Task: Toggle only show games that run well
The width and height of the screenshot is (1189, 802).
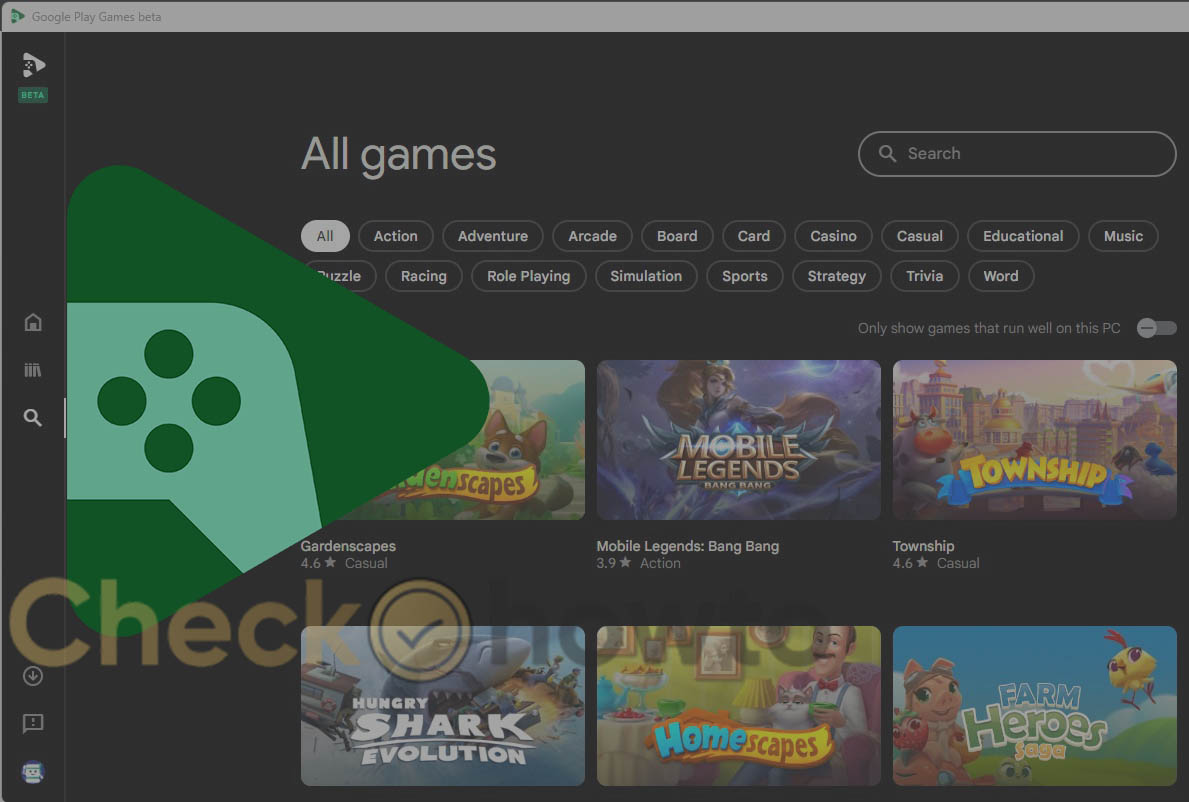Action: pyautogui.click(x=1156, y=328)
